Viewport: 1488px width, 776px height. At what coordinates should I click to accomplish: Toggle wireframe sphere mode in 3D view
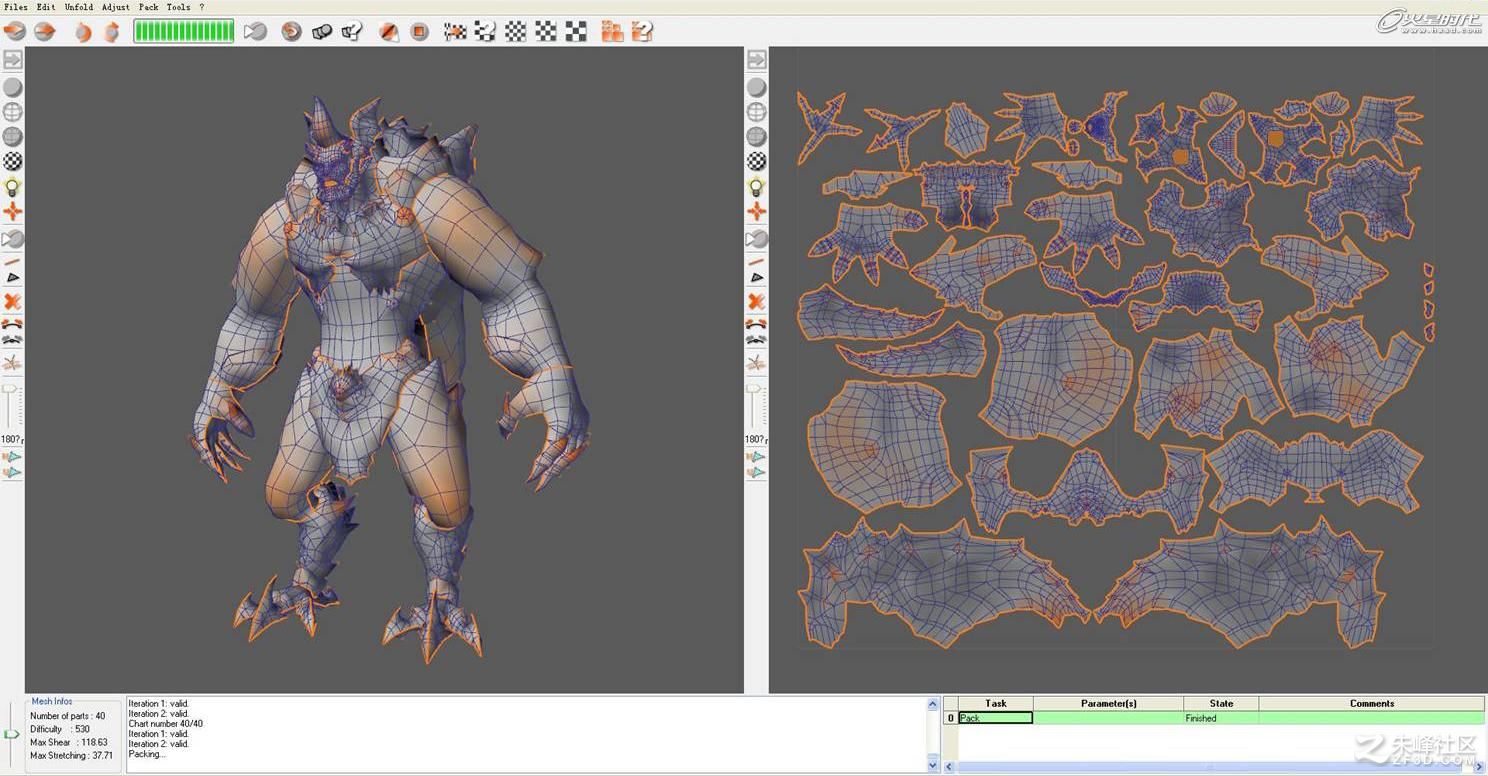point(12,112)
